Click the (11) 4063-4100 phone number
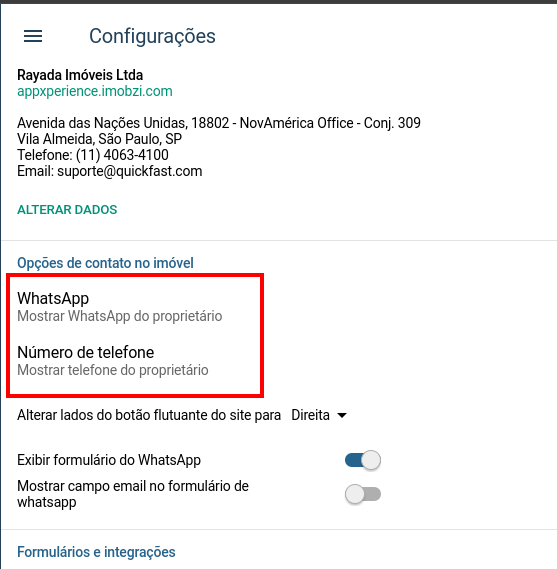 click(x=122, y=155)
